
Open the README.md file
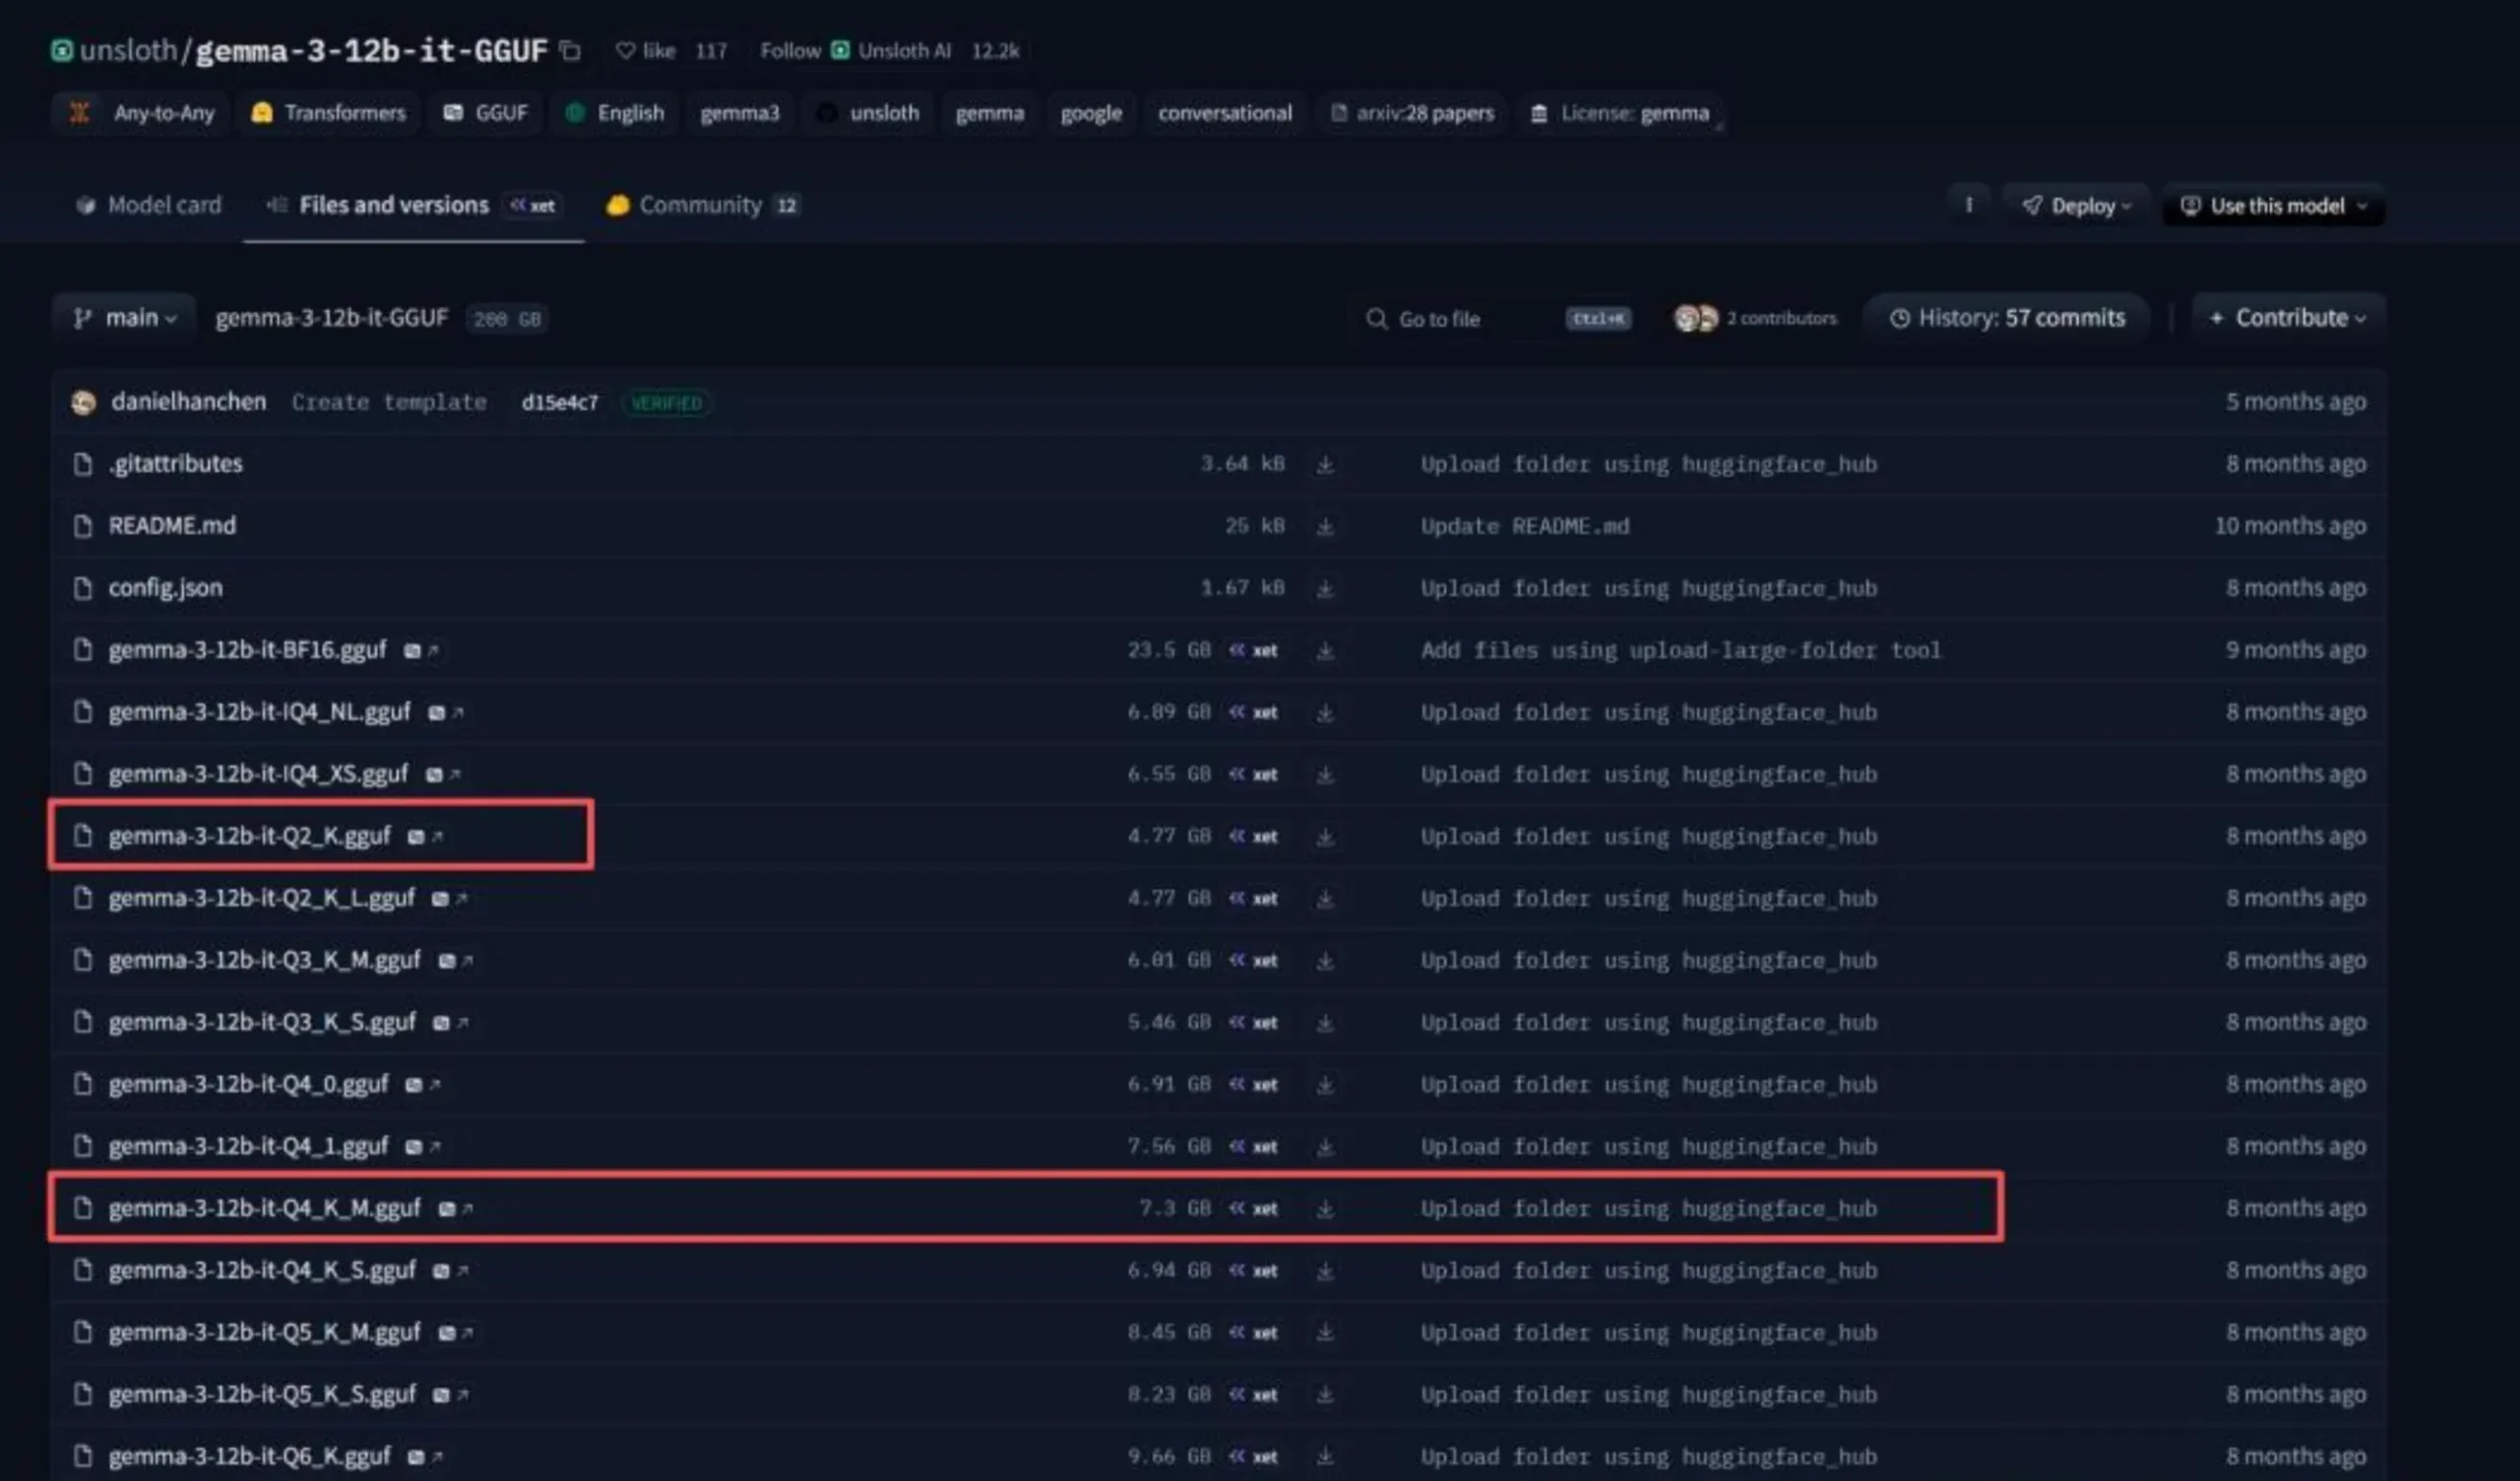172,526
